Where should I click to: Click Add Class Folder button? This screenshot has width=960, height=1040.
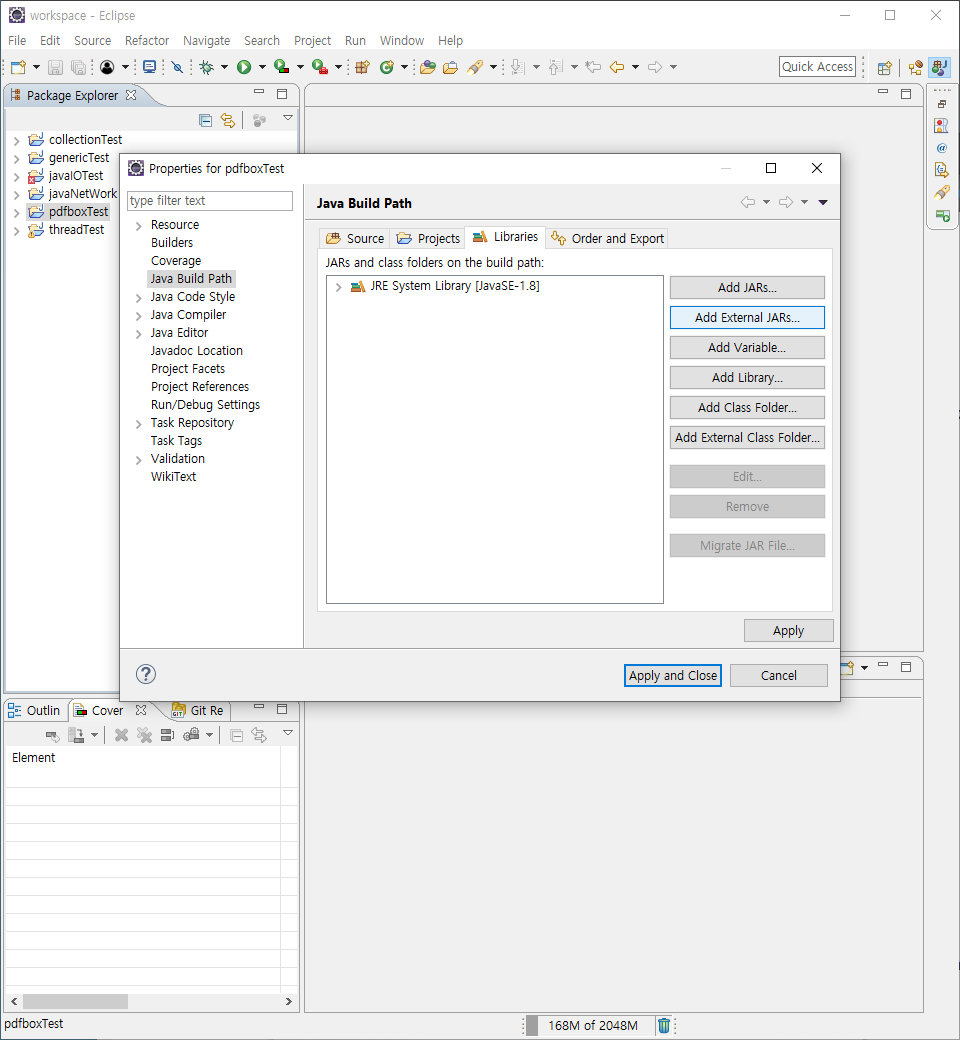pos(747,407)
